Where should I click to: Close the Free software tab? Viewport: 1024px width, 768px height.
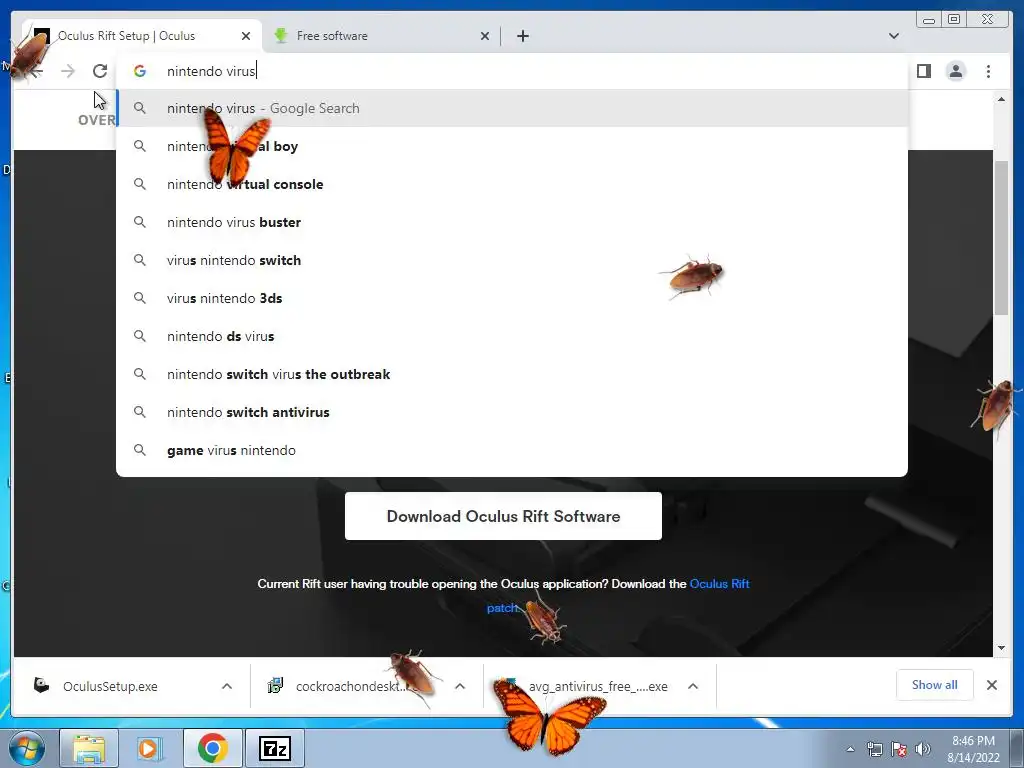point(485,36)
